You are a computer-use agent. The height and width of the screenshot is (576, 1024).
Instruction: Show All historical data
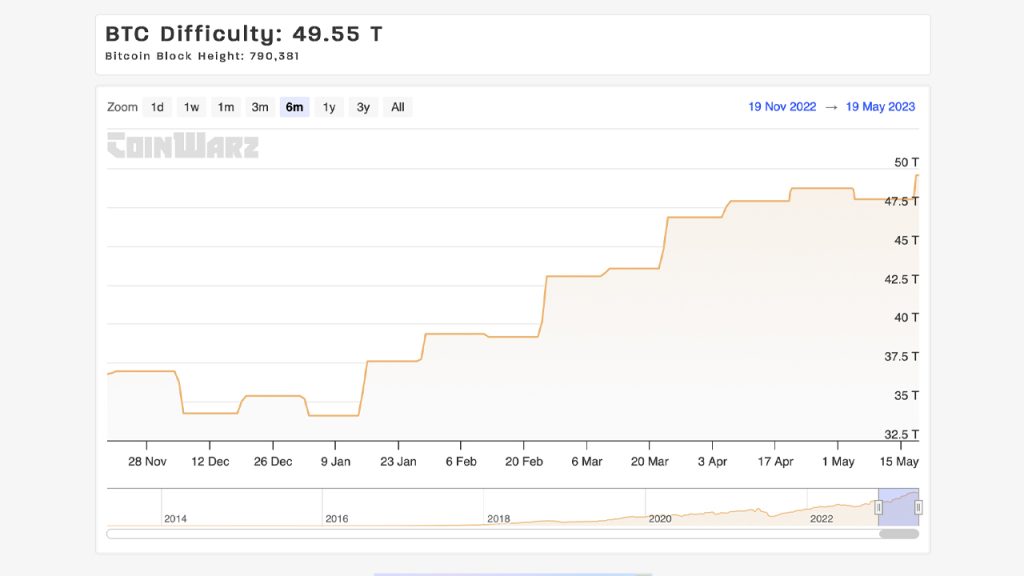[397, 107]
